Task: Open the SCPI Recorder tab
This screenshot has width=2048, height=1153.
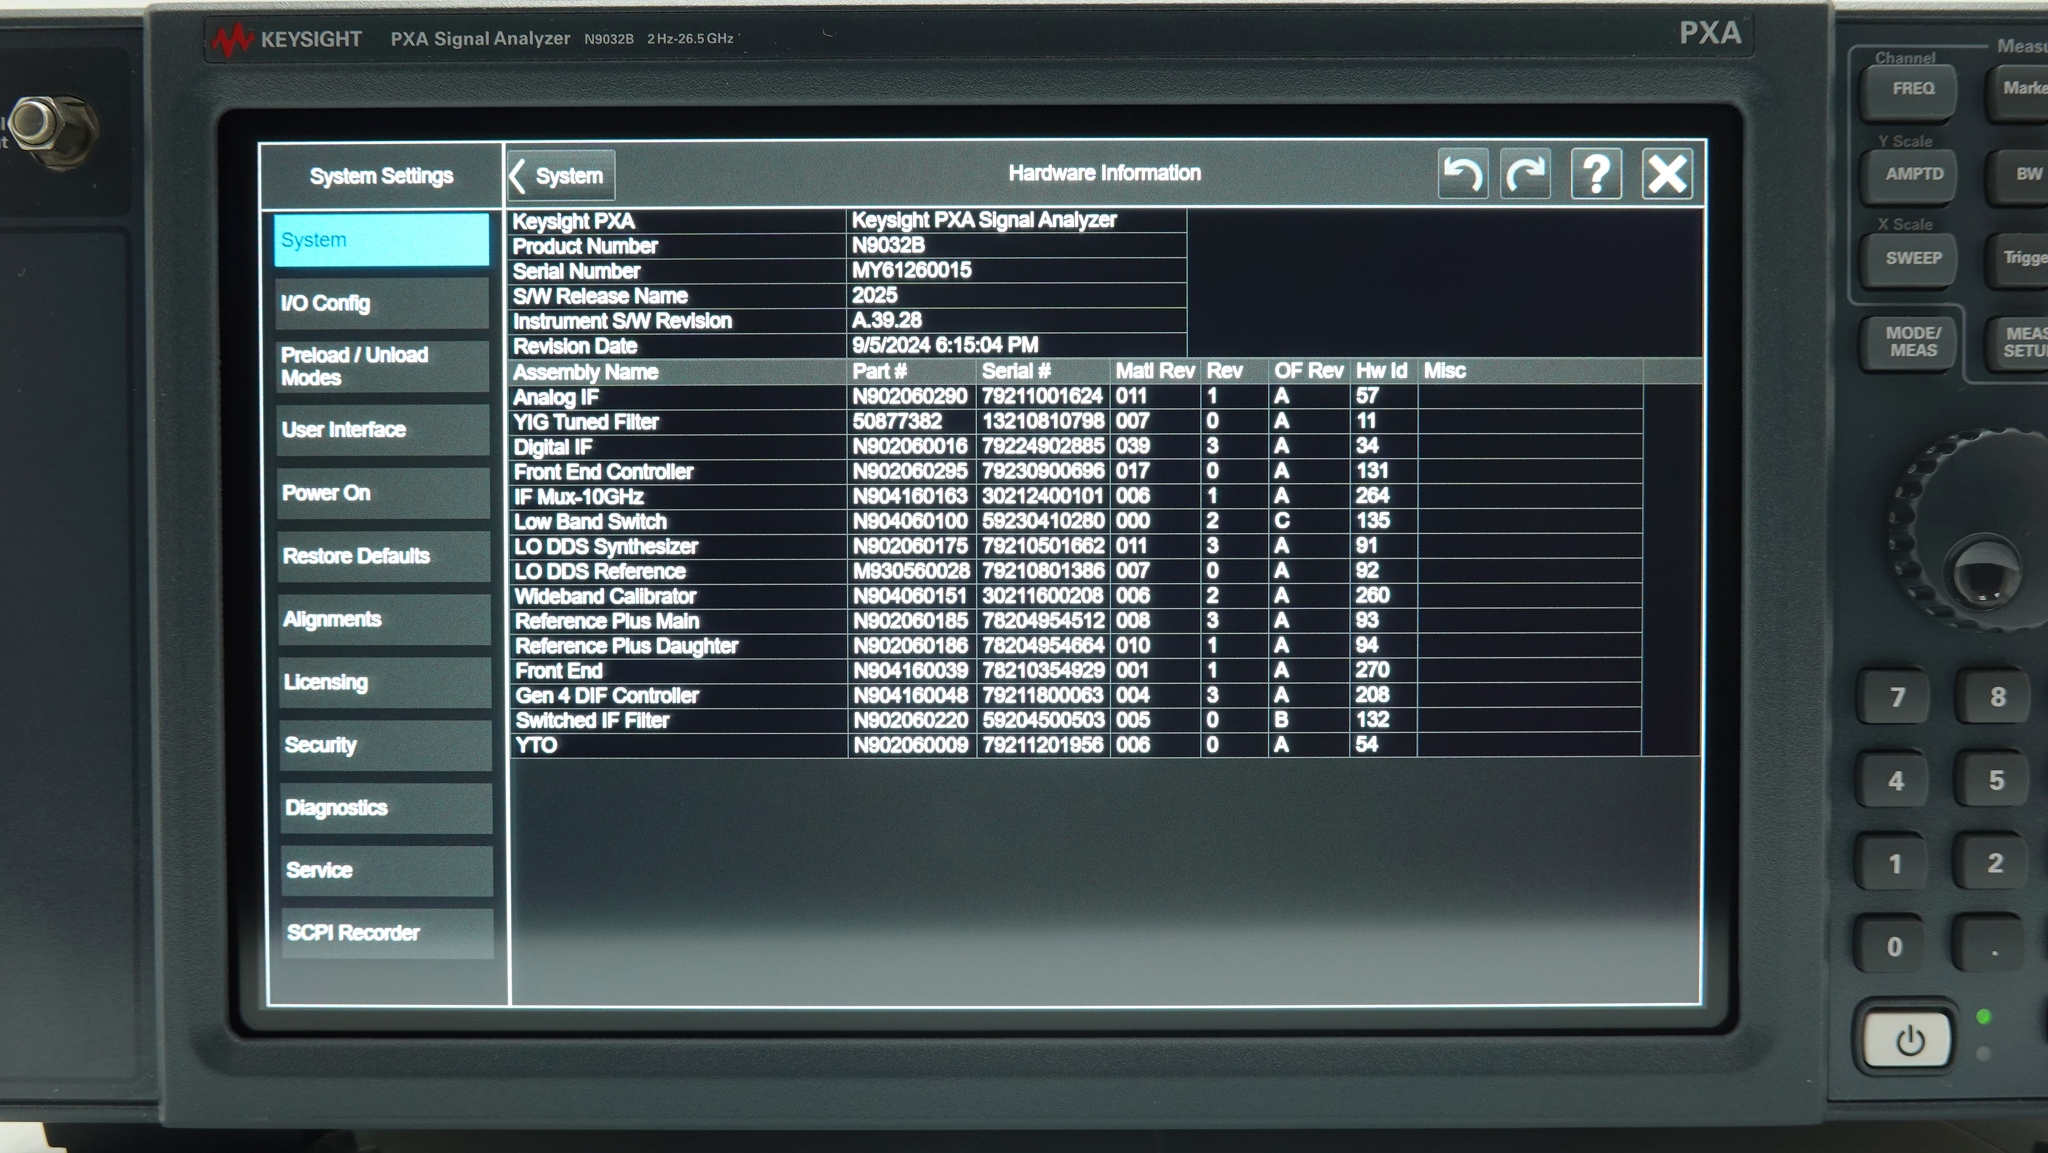Action: click(386, 933)
